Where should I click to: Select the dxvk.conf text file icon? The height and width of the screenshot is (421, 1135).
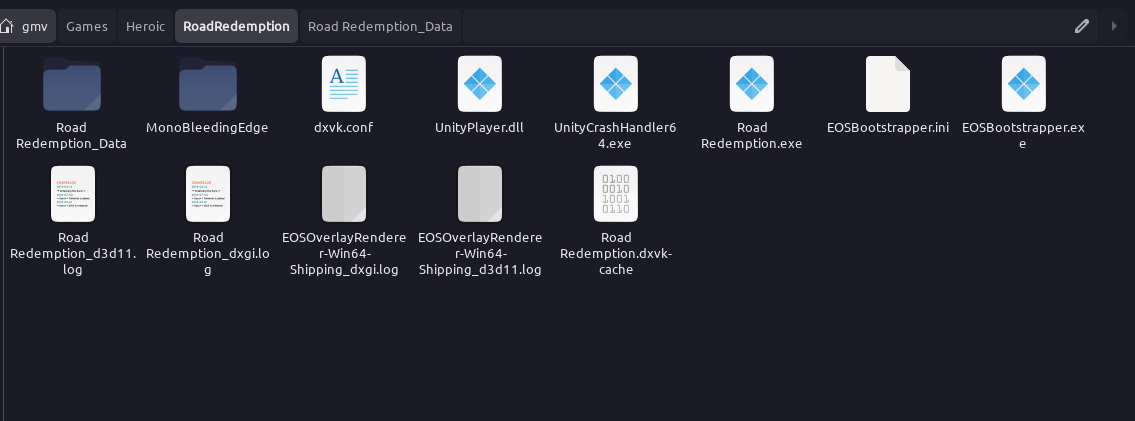click(x=344, y=84)
